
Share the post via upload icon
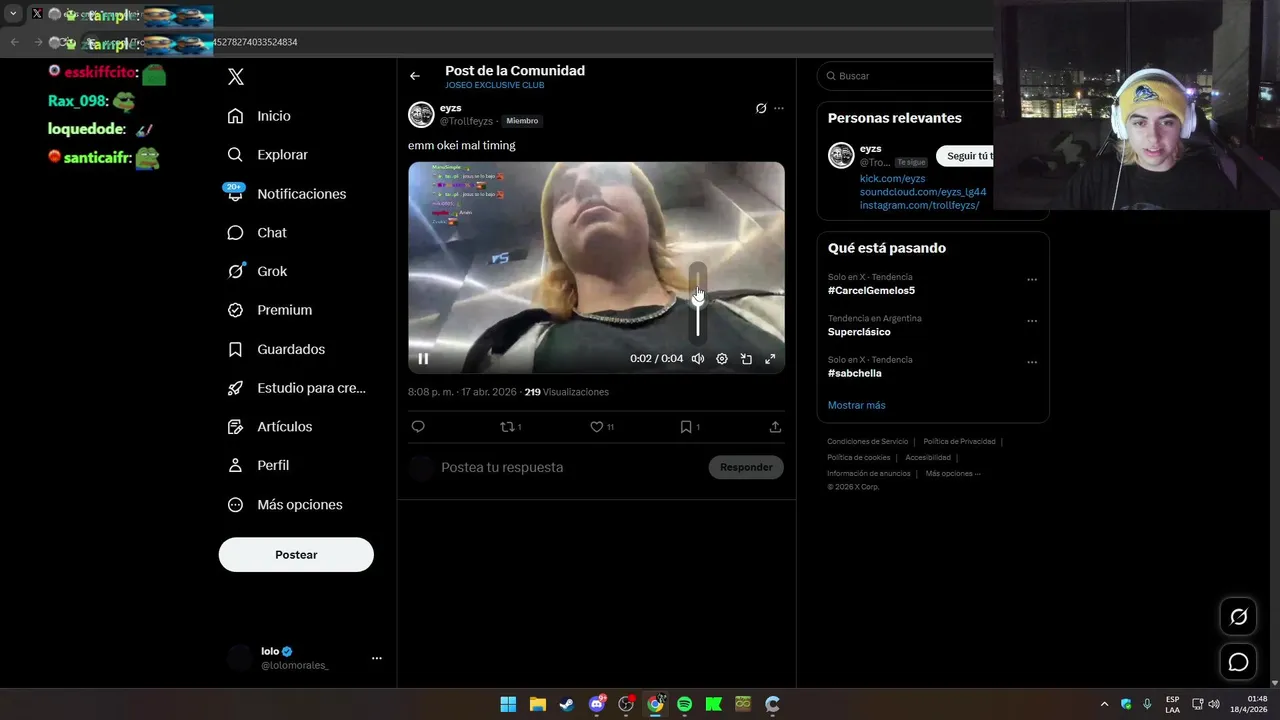pyautogui.click(x=775, y=427)
